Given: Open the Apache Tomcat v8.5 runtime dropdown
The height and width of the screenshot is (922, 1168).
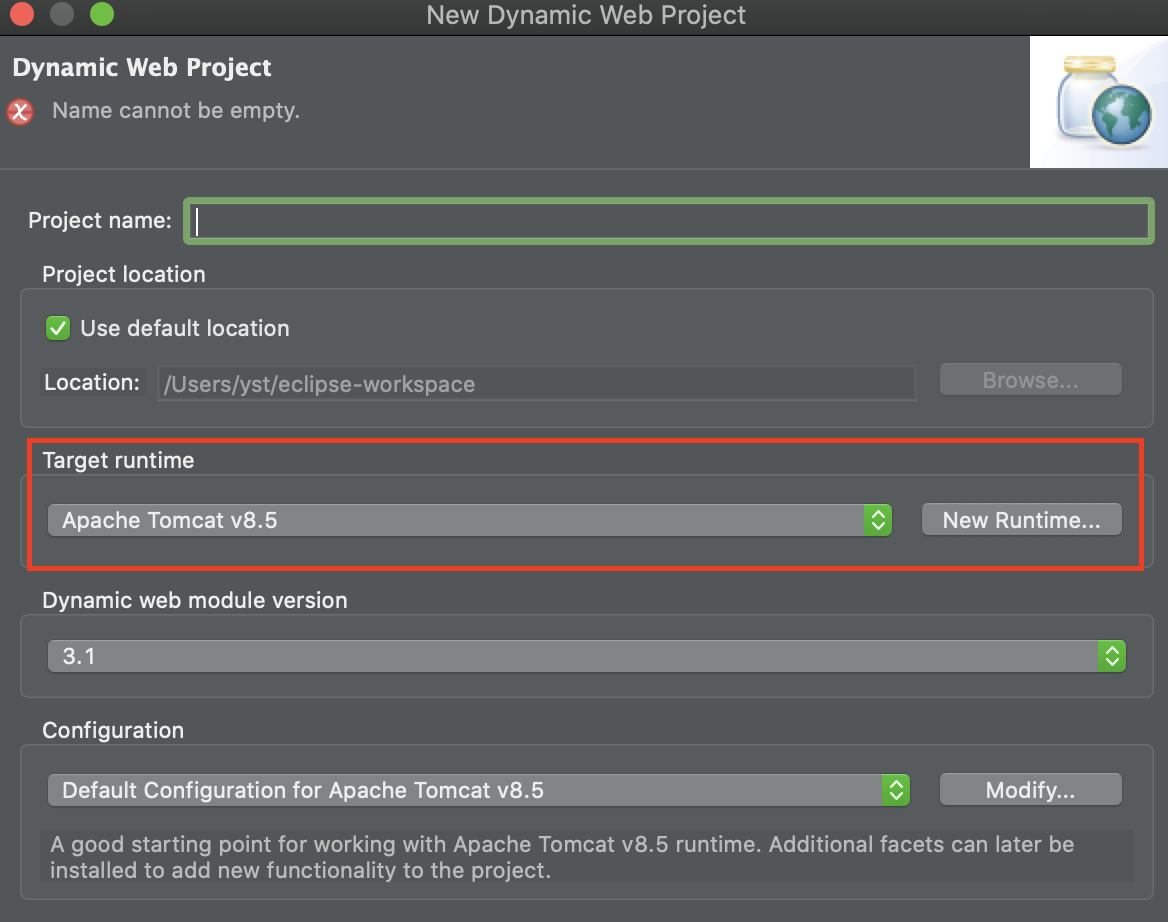Looking at the screenshot, I should click(x=469, y=520).
